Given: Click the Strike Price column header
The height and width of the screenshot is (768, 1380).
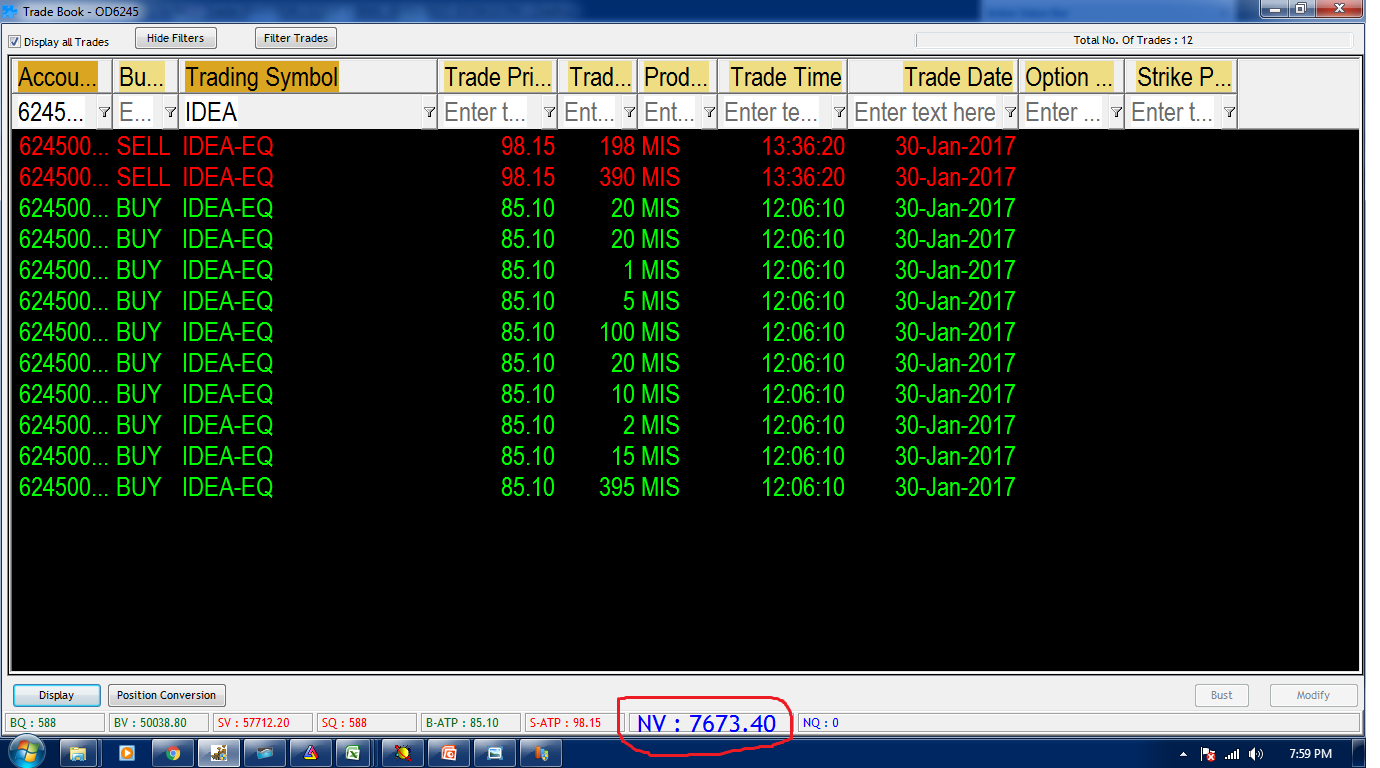Looking at the screenshot, I should coord(1182,77).
